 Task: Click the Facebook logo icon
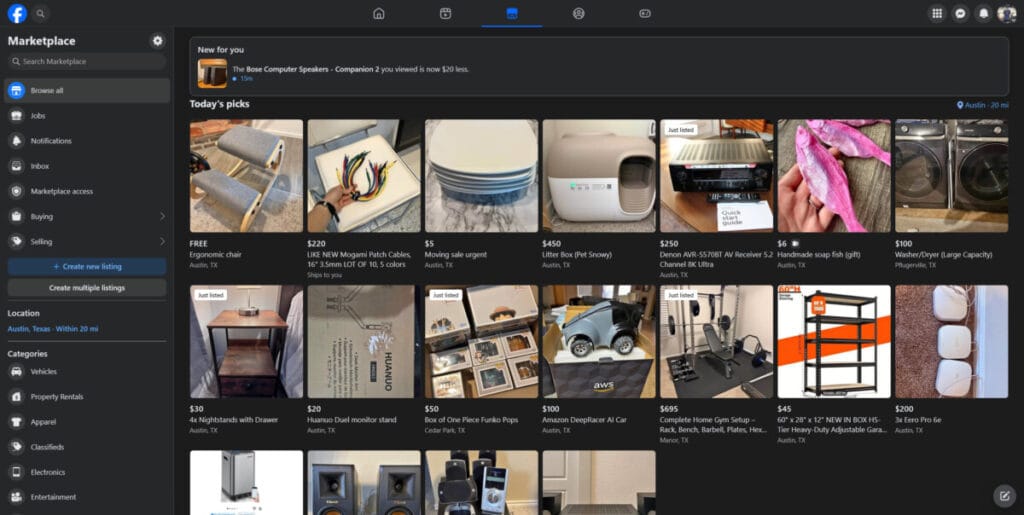pyautogui.click(x=17, y=13)
